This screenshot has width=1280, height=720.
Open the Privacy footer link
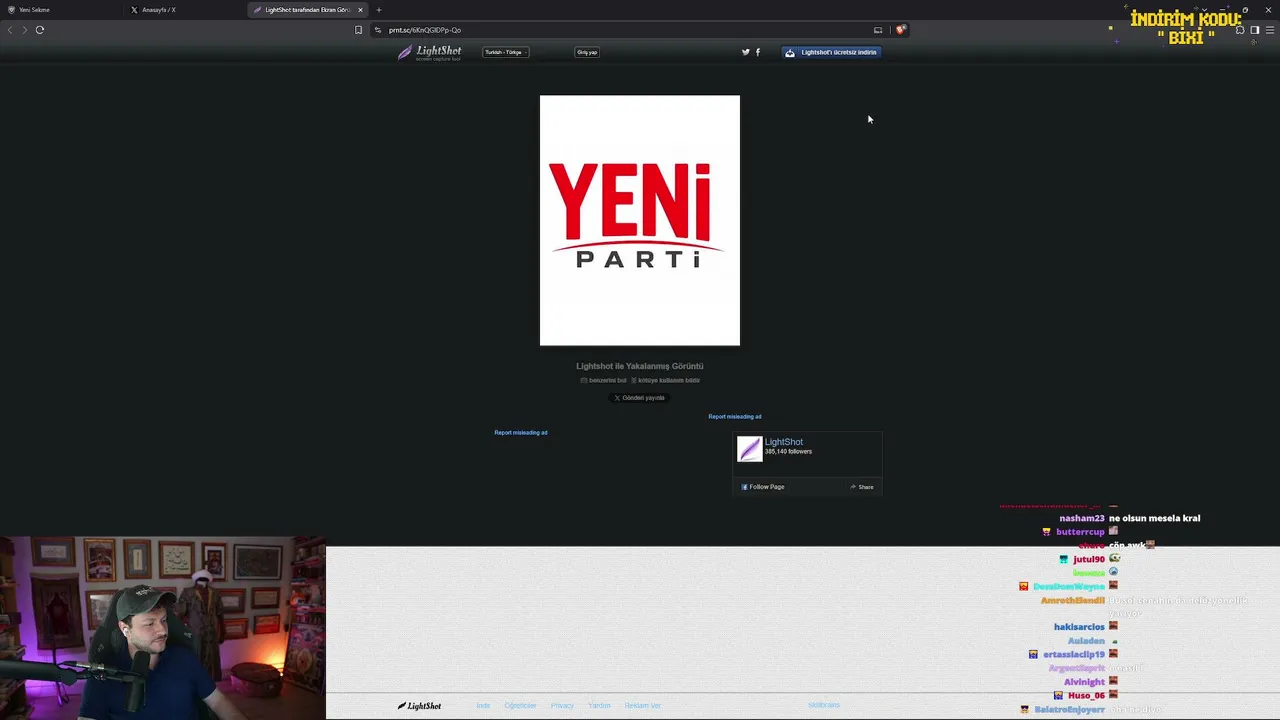(x=562, y=706)
